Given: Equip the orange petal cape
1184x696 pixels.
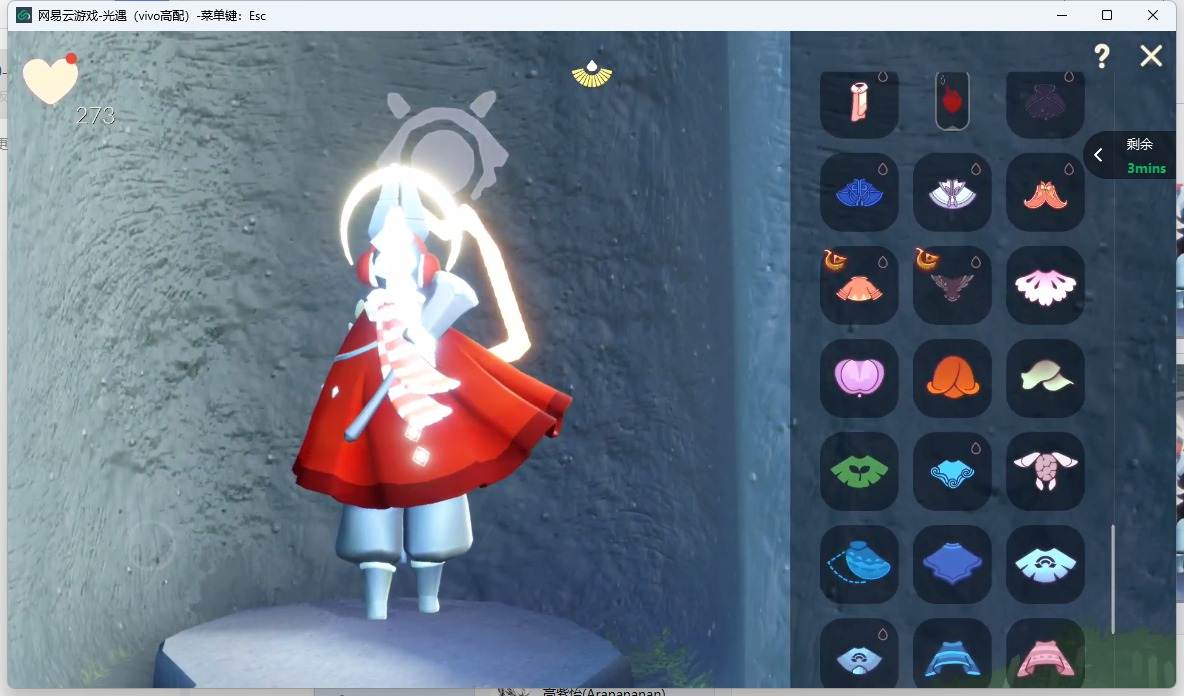Looking at the screenshot, I should 952,377.
